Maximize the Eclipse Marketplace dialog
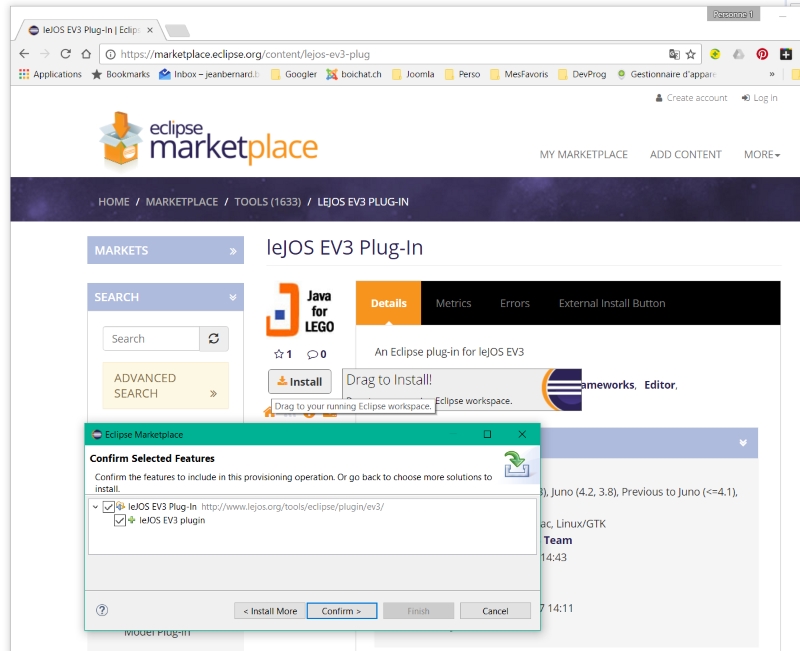Screen dimensions: 800x651 pos(487,434)
